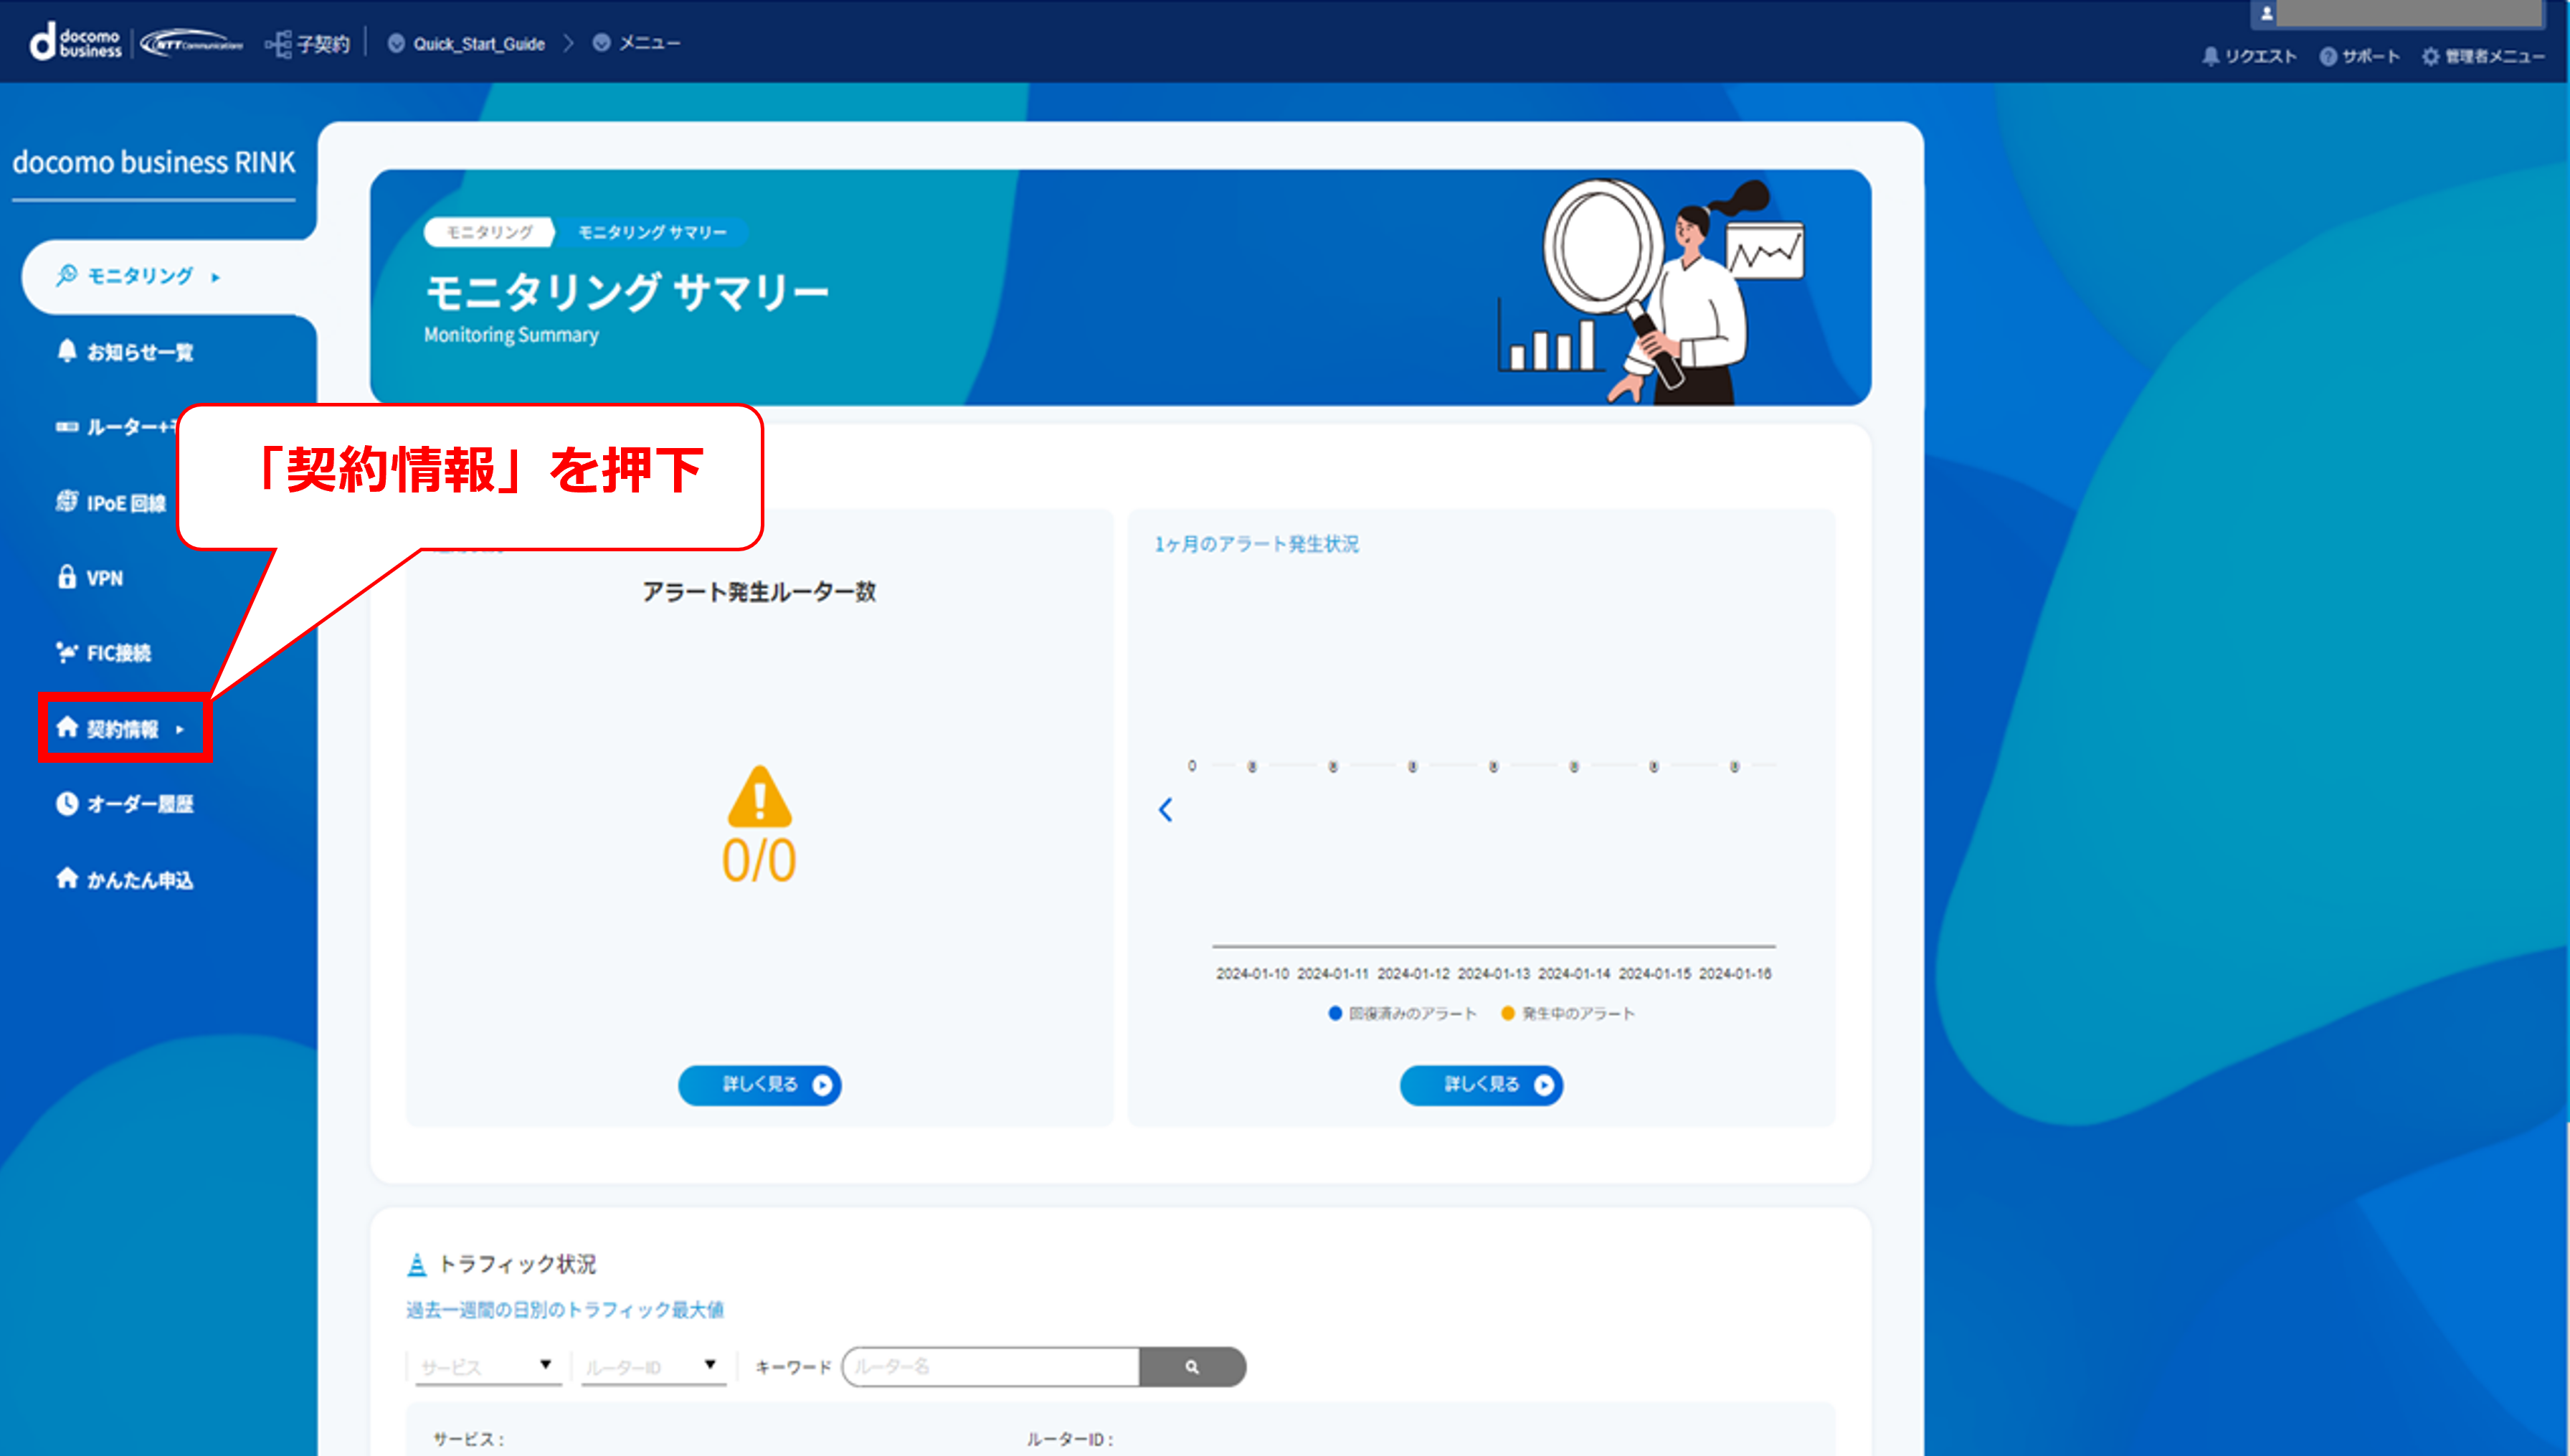Click the 契約情報 house icon
Screen dimensions: 2570x1456
coord(67,727)
